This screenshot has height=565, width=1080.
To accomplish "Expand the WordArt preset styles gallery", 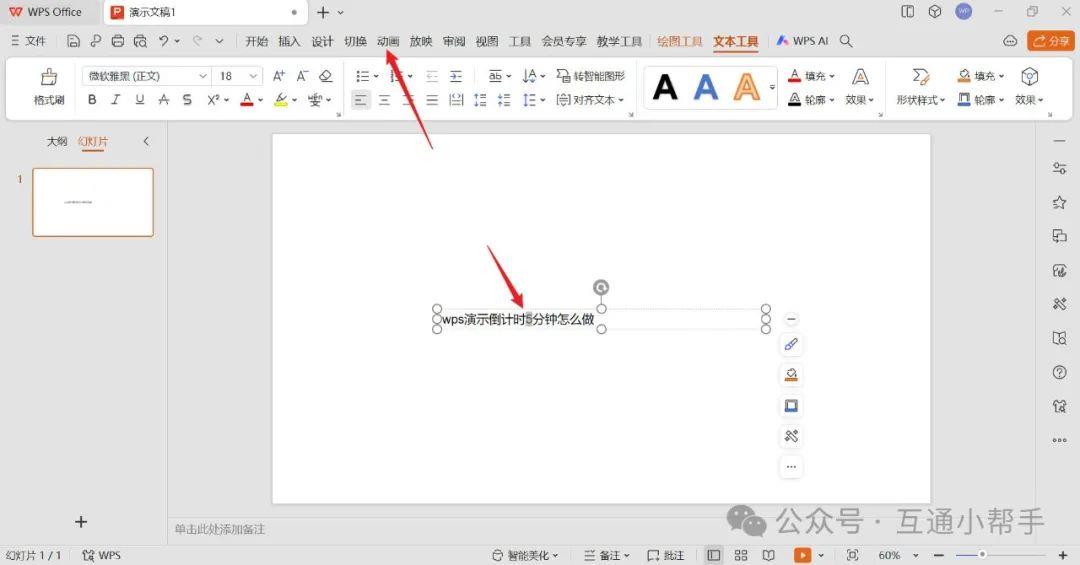I will (x=772, y=88).
